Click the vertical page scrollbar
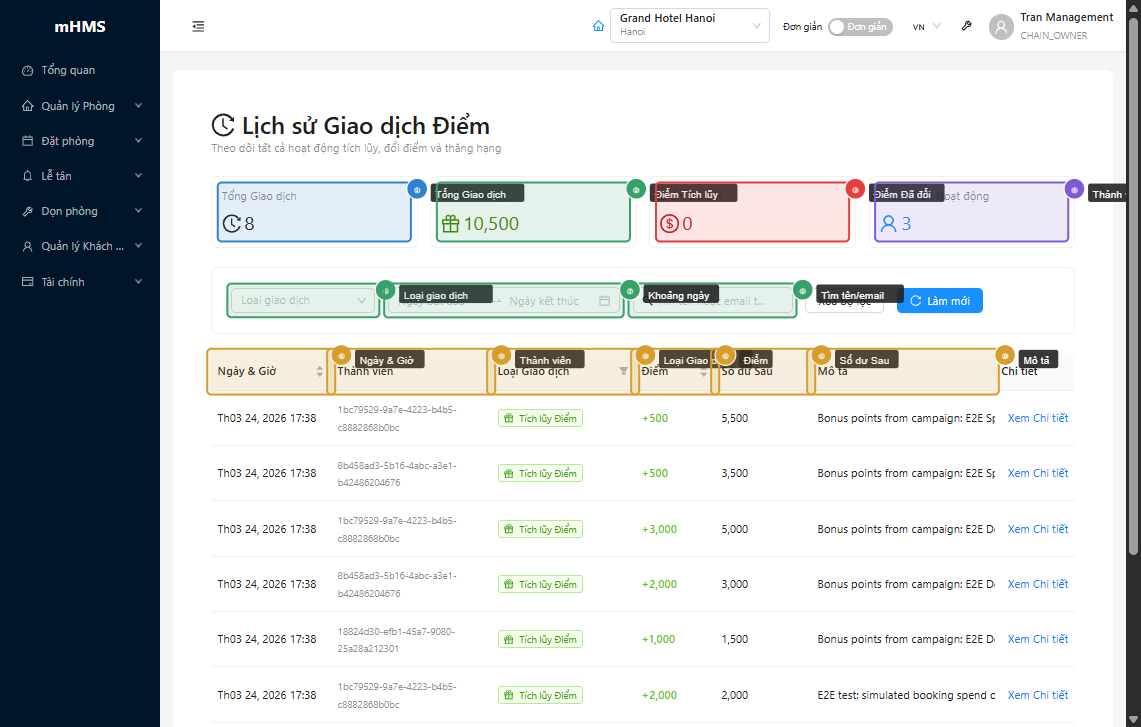The image size is (1141, 727). (x=1133, y=280)
